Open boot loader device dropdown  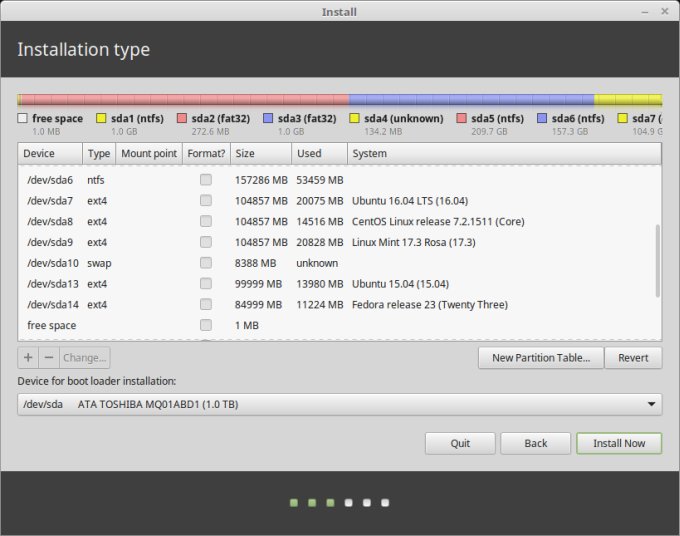pyautogui.click(x=340, y=404)
